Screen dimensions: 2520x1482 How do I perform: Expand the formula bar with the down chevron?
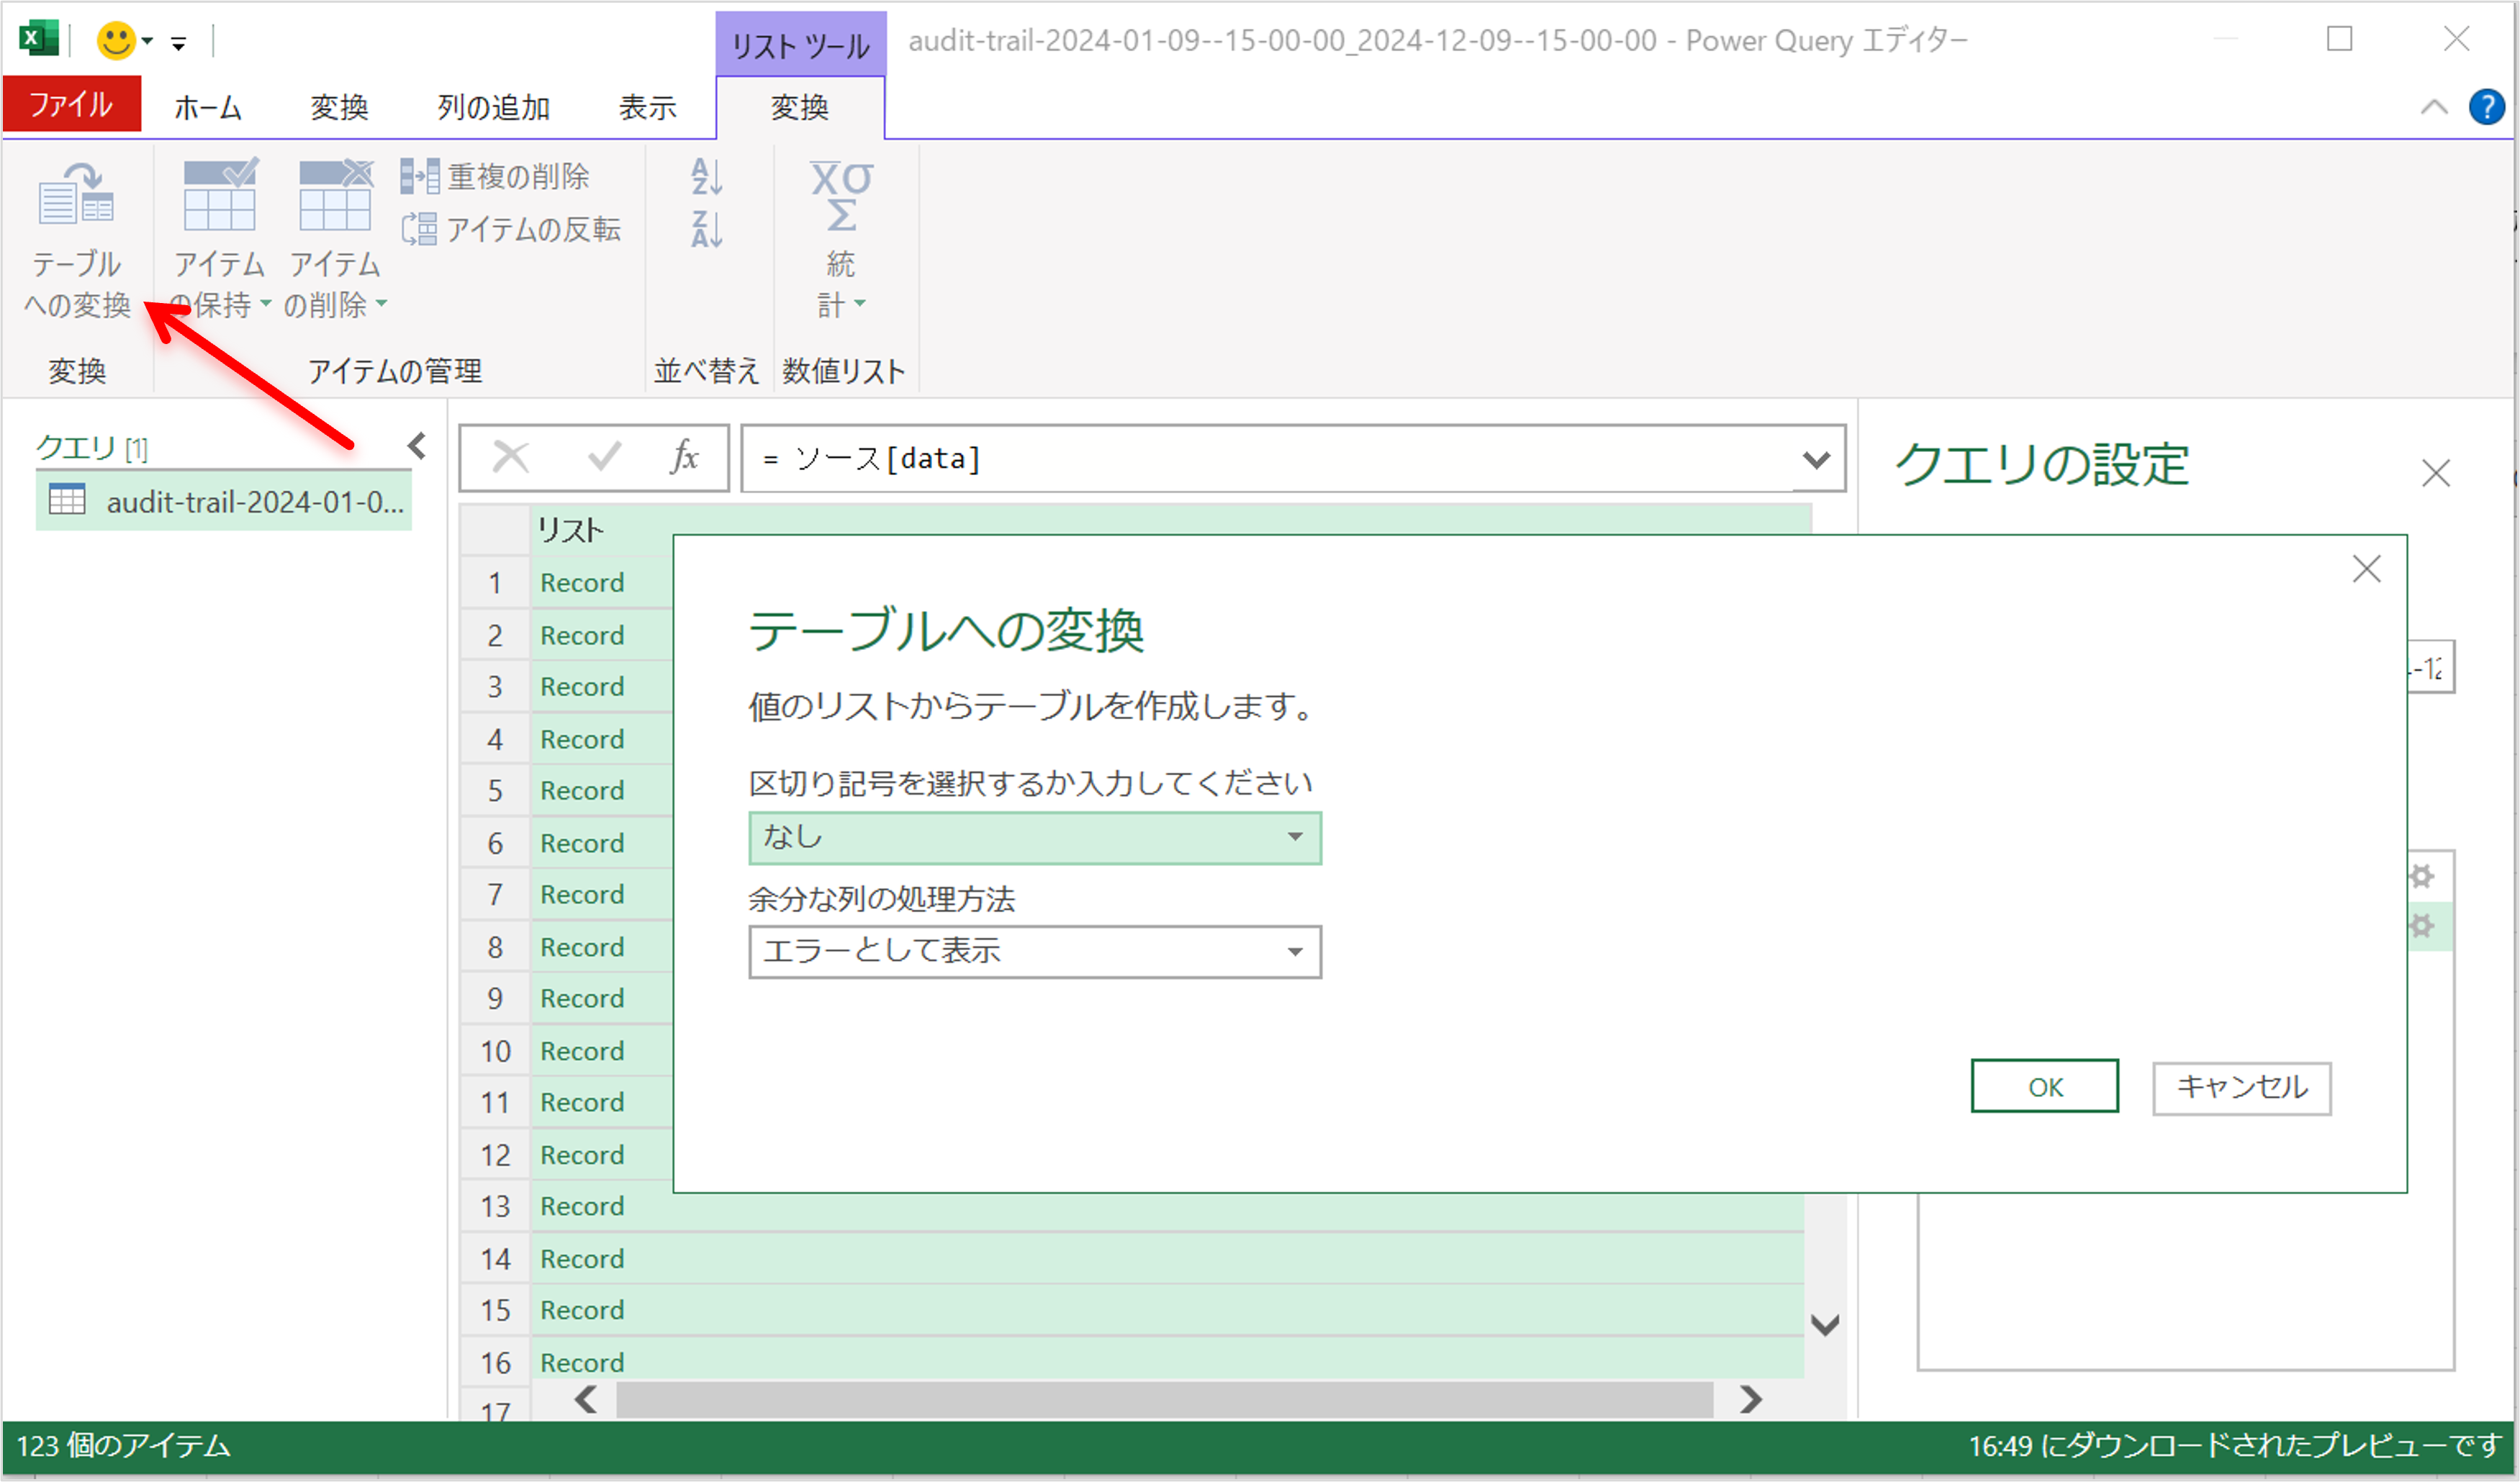(x=1817, y=459)
